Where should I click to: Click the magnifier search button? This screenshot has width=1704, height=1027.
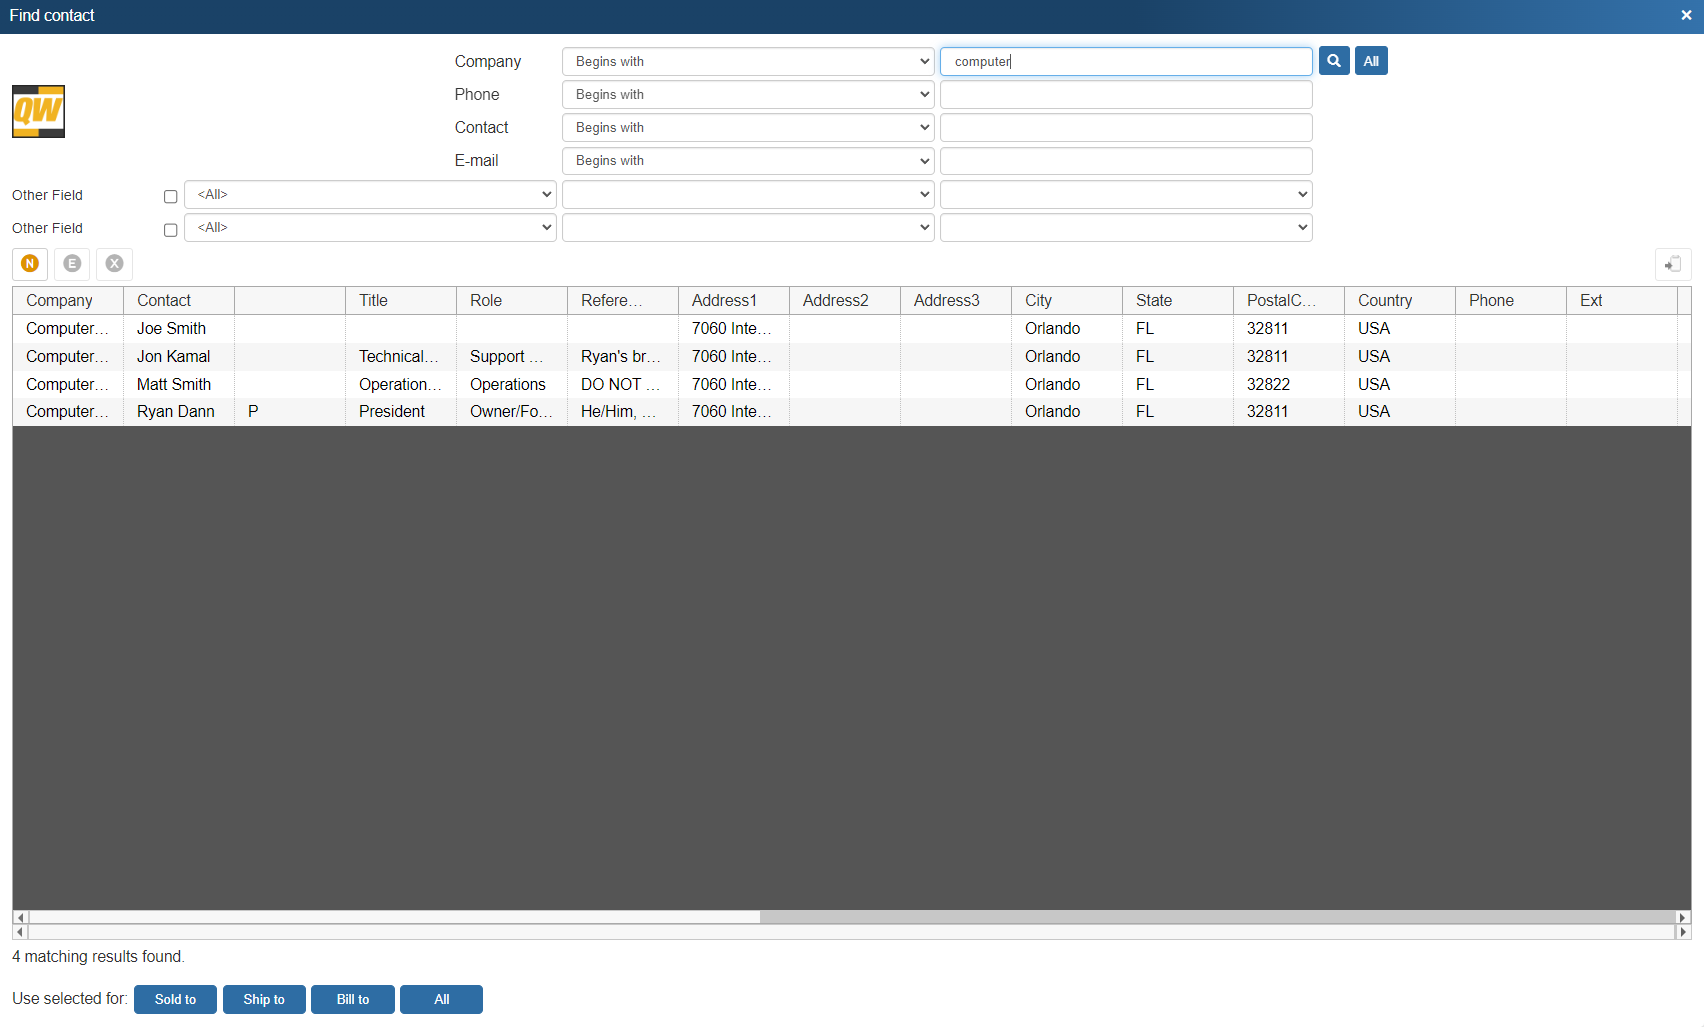coord(1333,61)
